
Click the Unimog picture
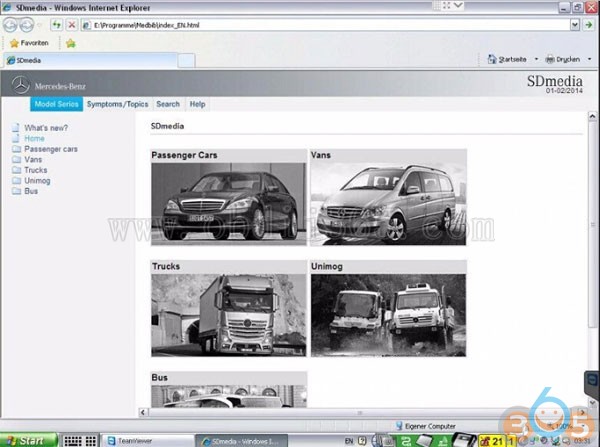pos(388,315)
